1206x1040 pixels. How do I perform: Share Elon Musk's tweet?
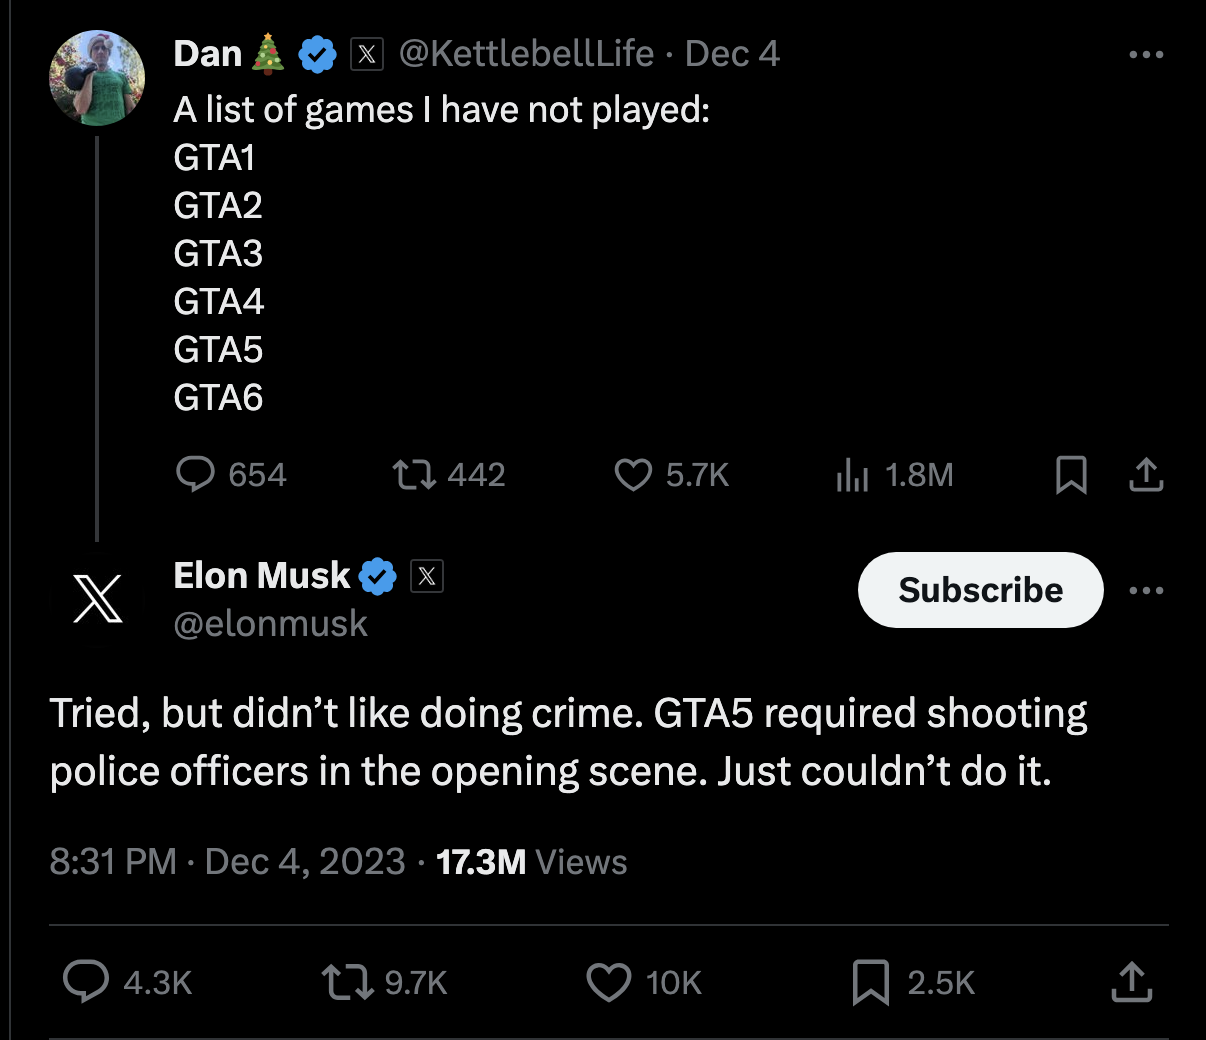coord(1131,982)
